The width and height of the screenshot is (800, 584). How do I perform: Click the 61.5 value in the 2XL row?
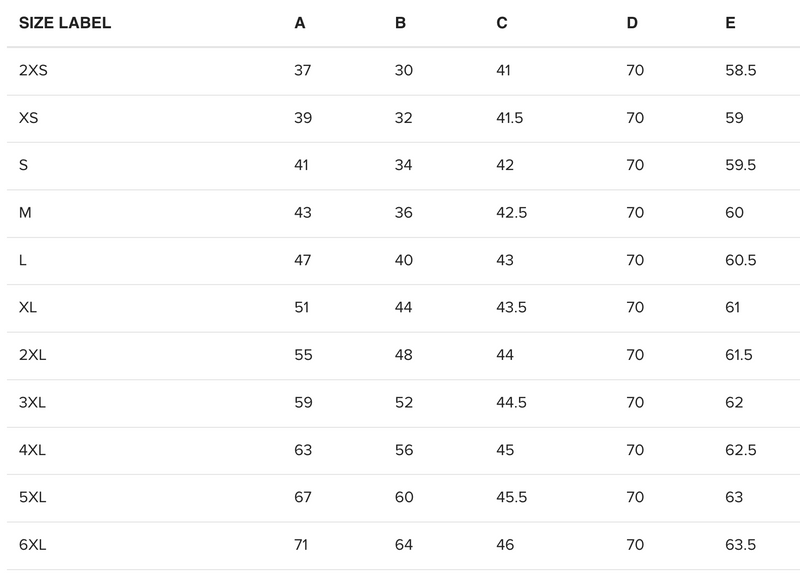pos(739,356)
